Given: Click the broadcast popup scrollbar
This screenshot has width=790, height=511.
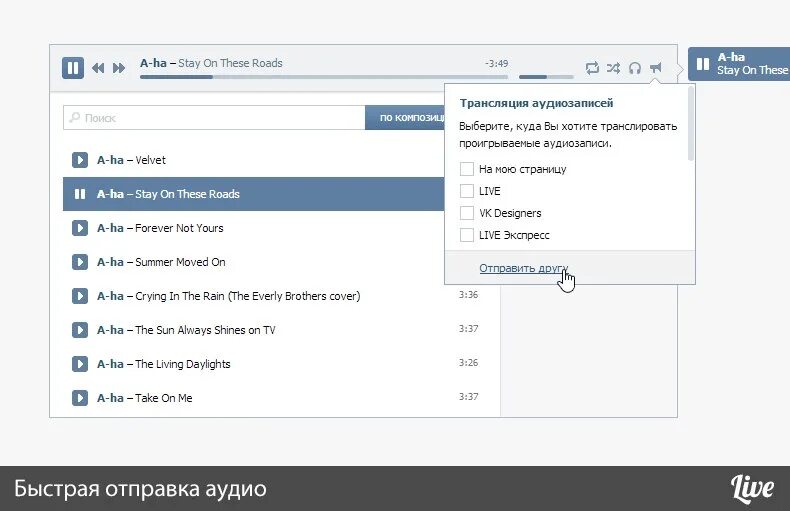Looking at the screenshot, I should 691,124.
